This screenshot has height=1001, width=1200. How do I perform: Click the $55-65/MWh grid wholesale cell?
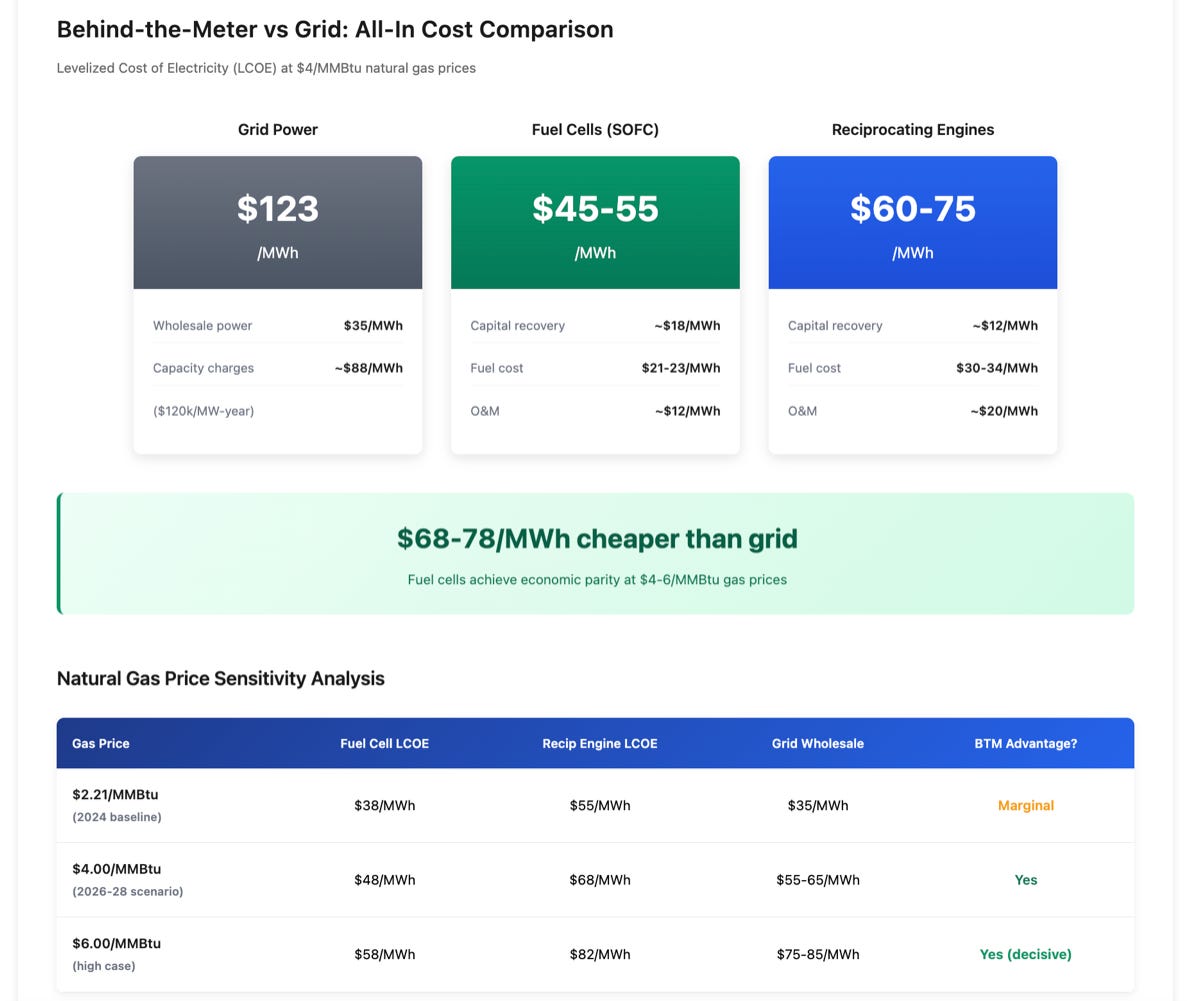[x=818, y=880]
